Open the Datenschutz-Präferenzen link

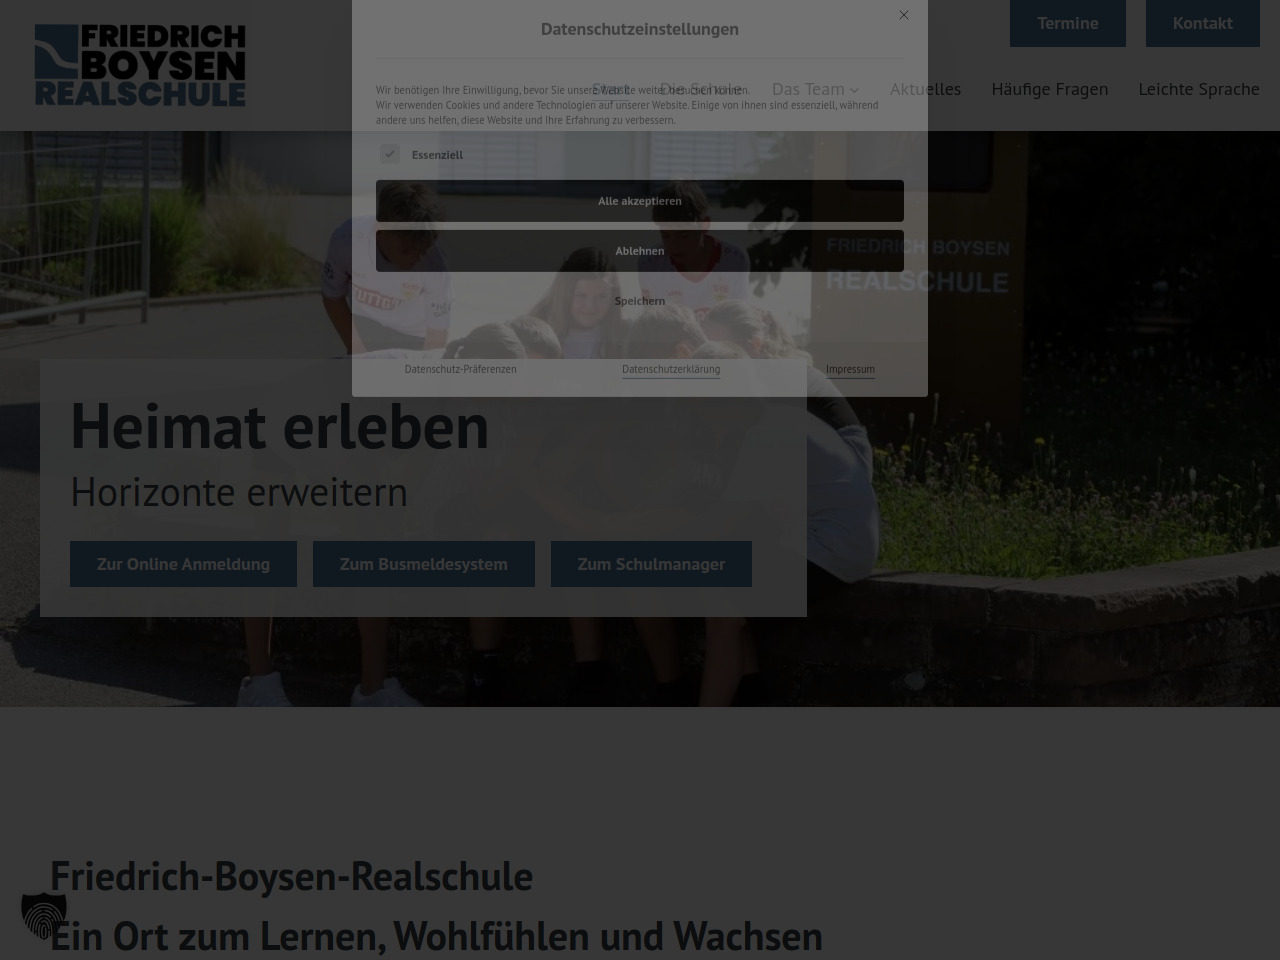pos(460,369)
